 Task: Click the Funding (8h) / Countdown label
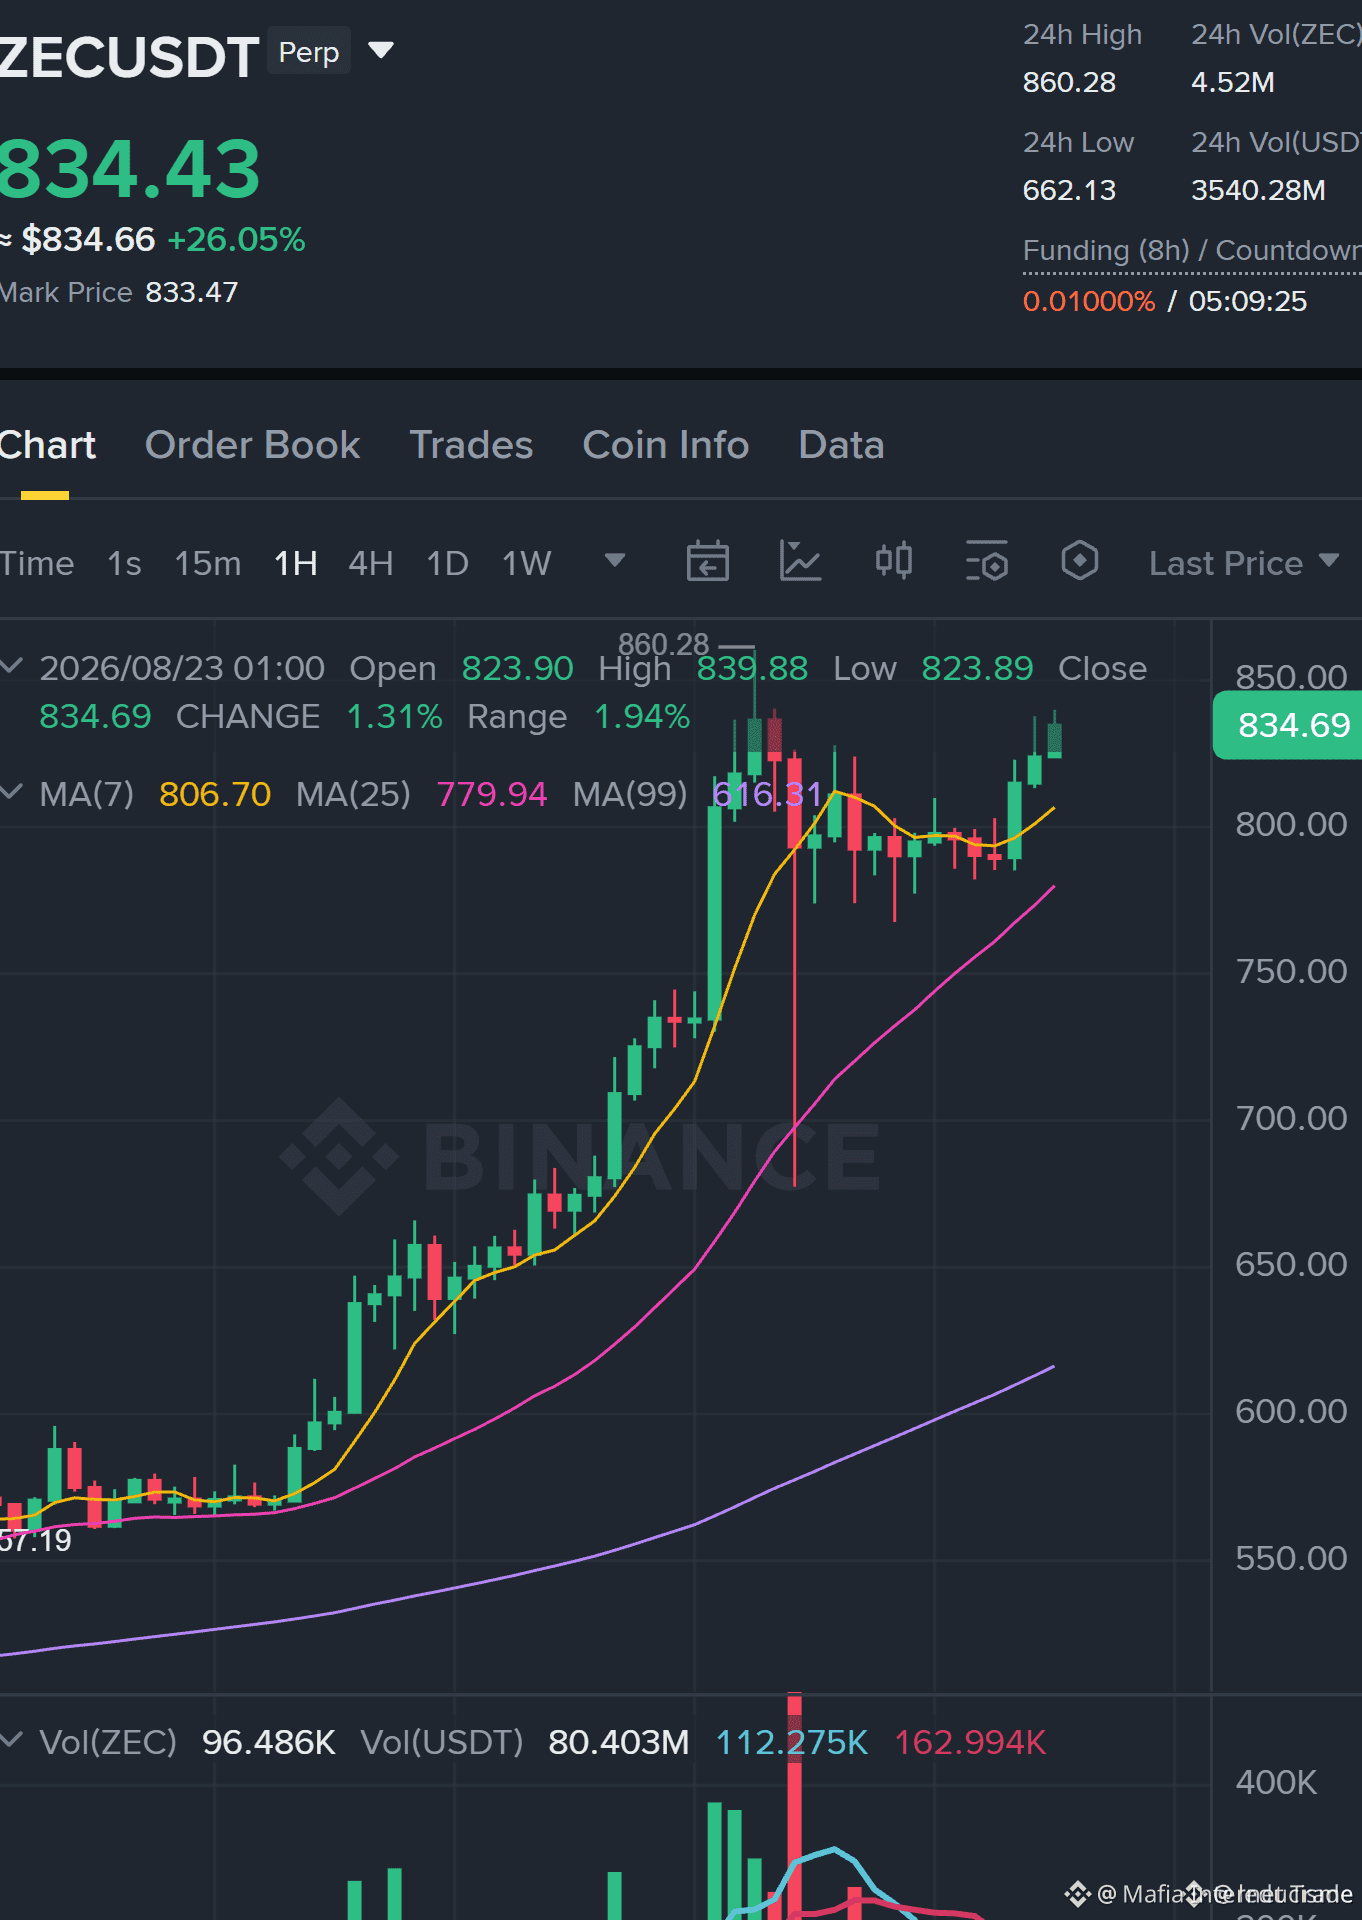1192,250
